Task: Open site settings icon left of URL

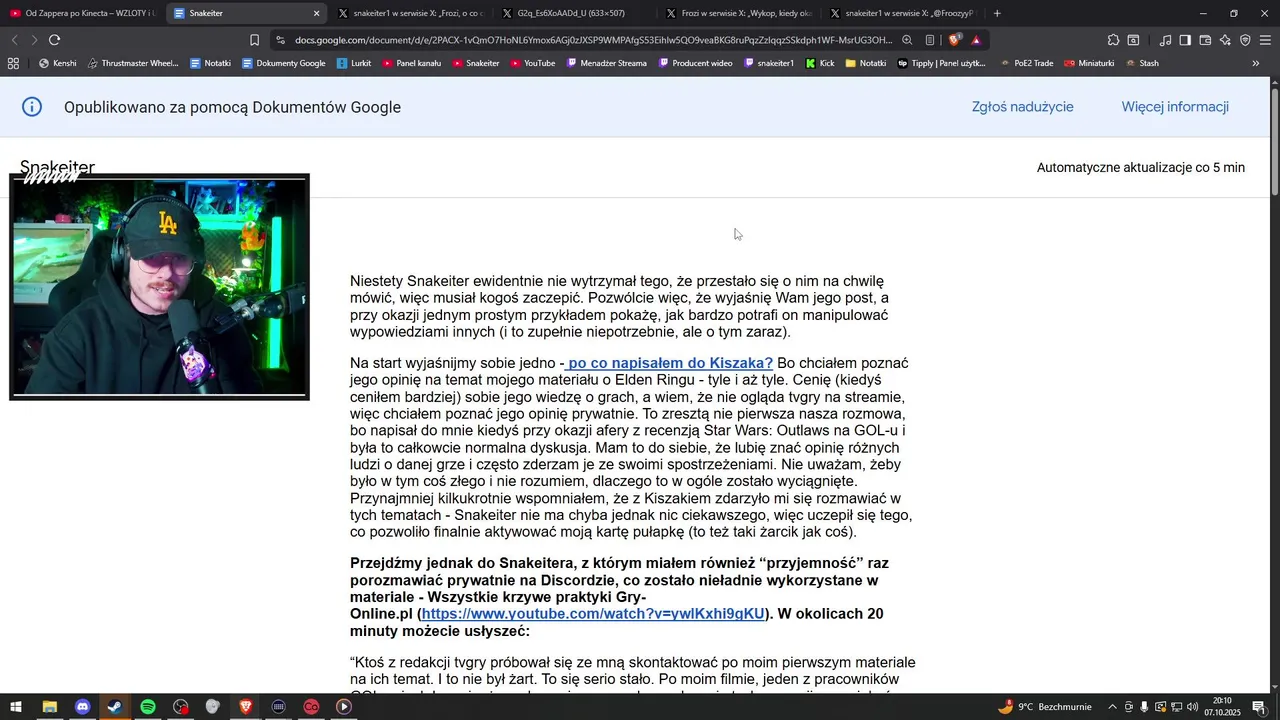Action: (x=280, y=40)
